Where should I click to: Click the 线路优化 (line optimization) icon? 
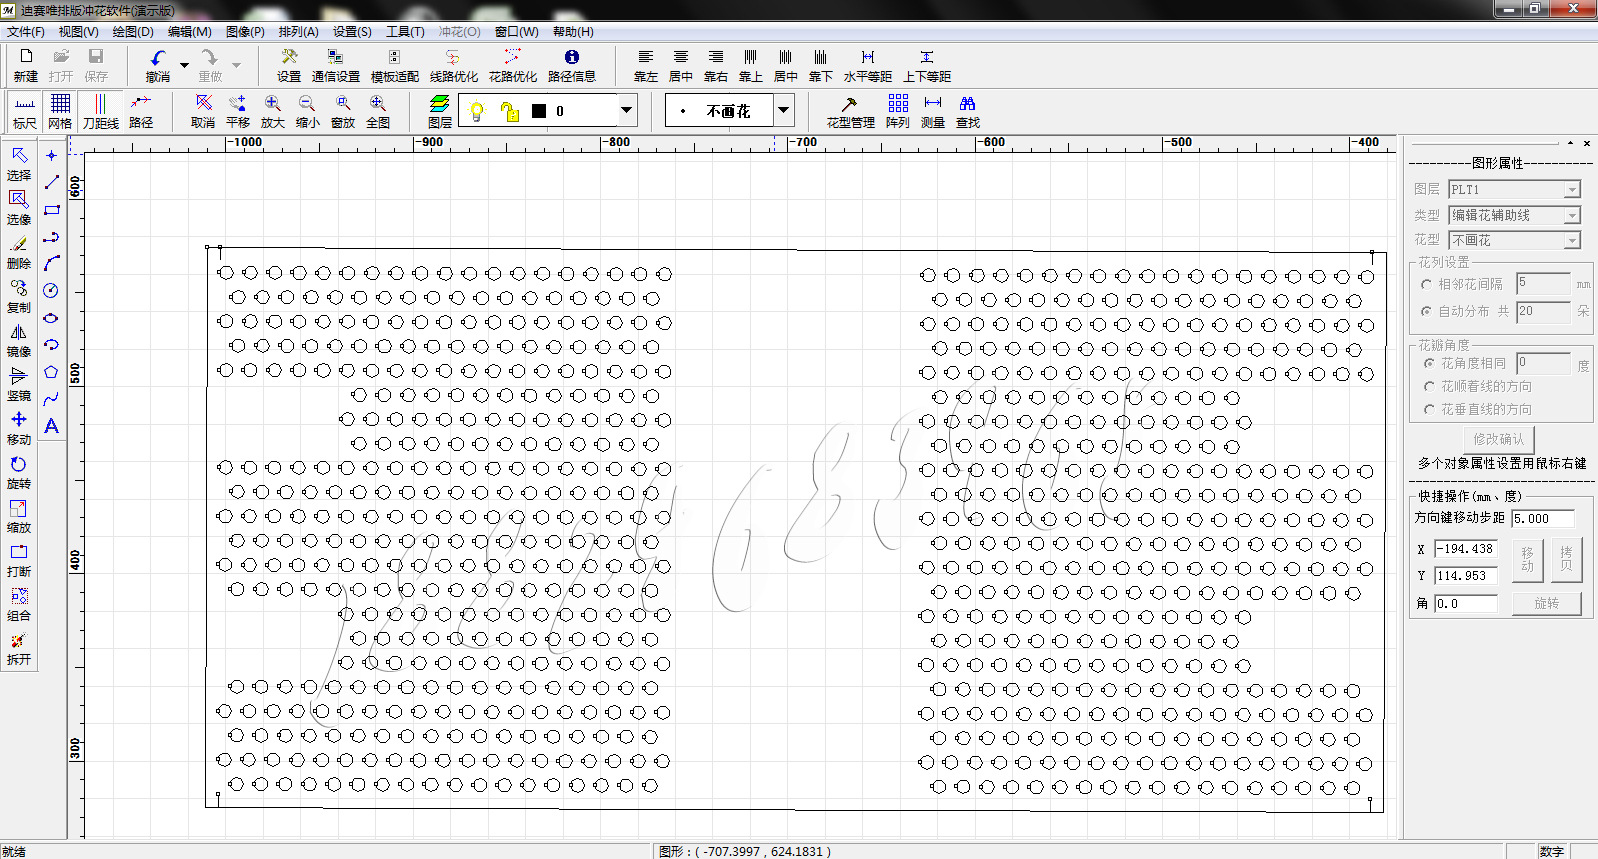pyautogui.click(x=453, y=65)
